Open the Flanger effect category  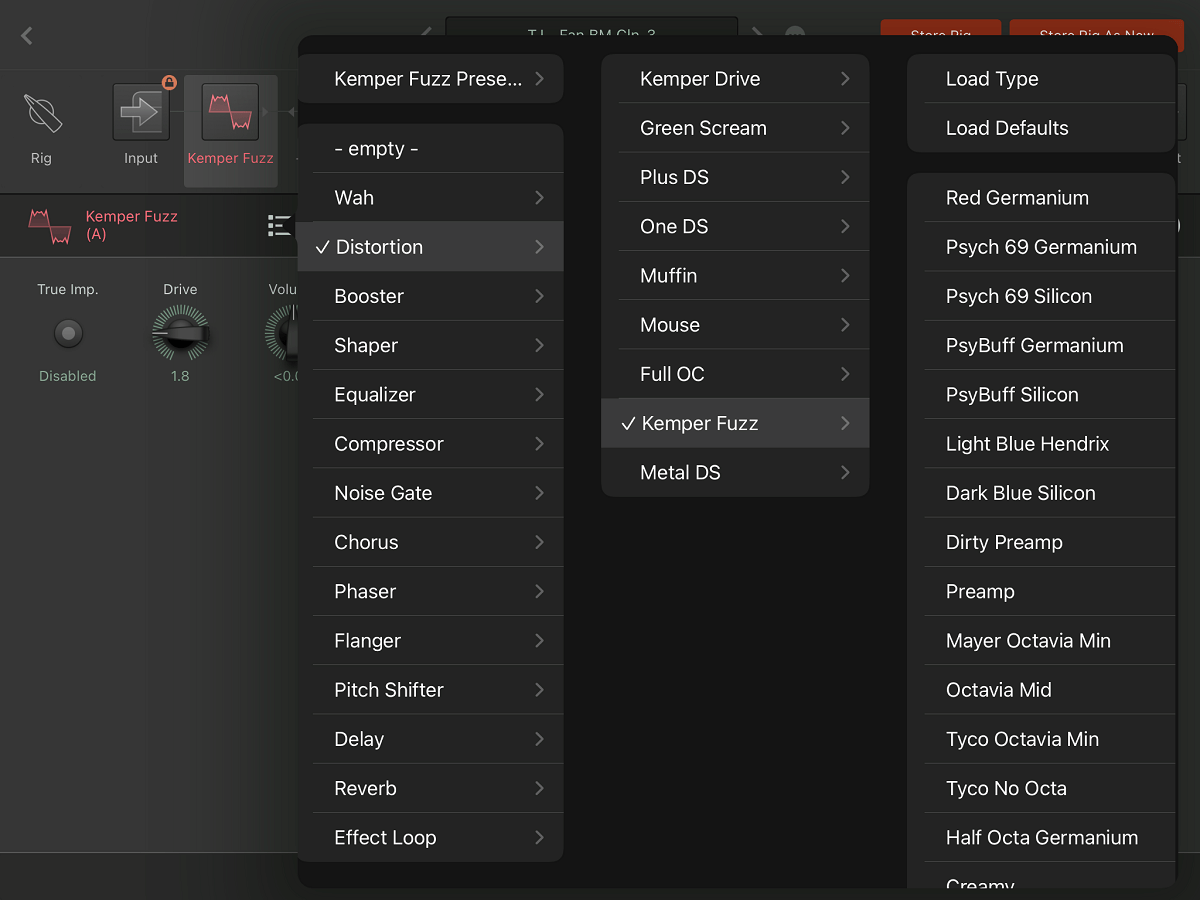pos(431,641)
